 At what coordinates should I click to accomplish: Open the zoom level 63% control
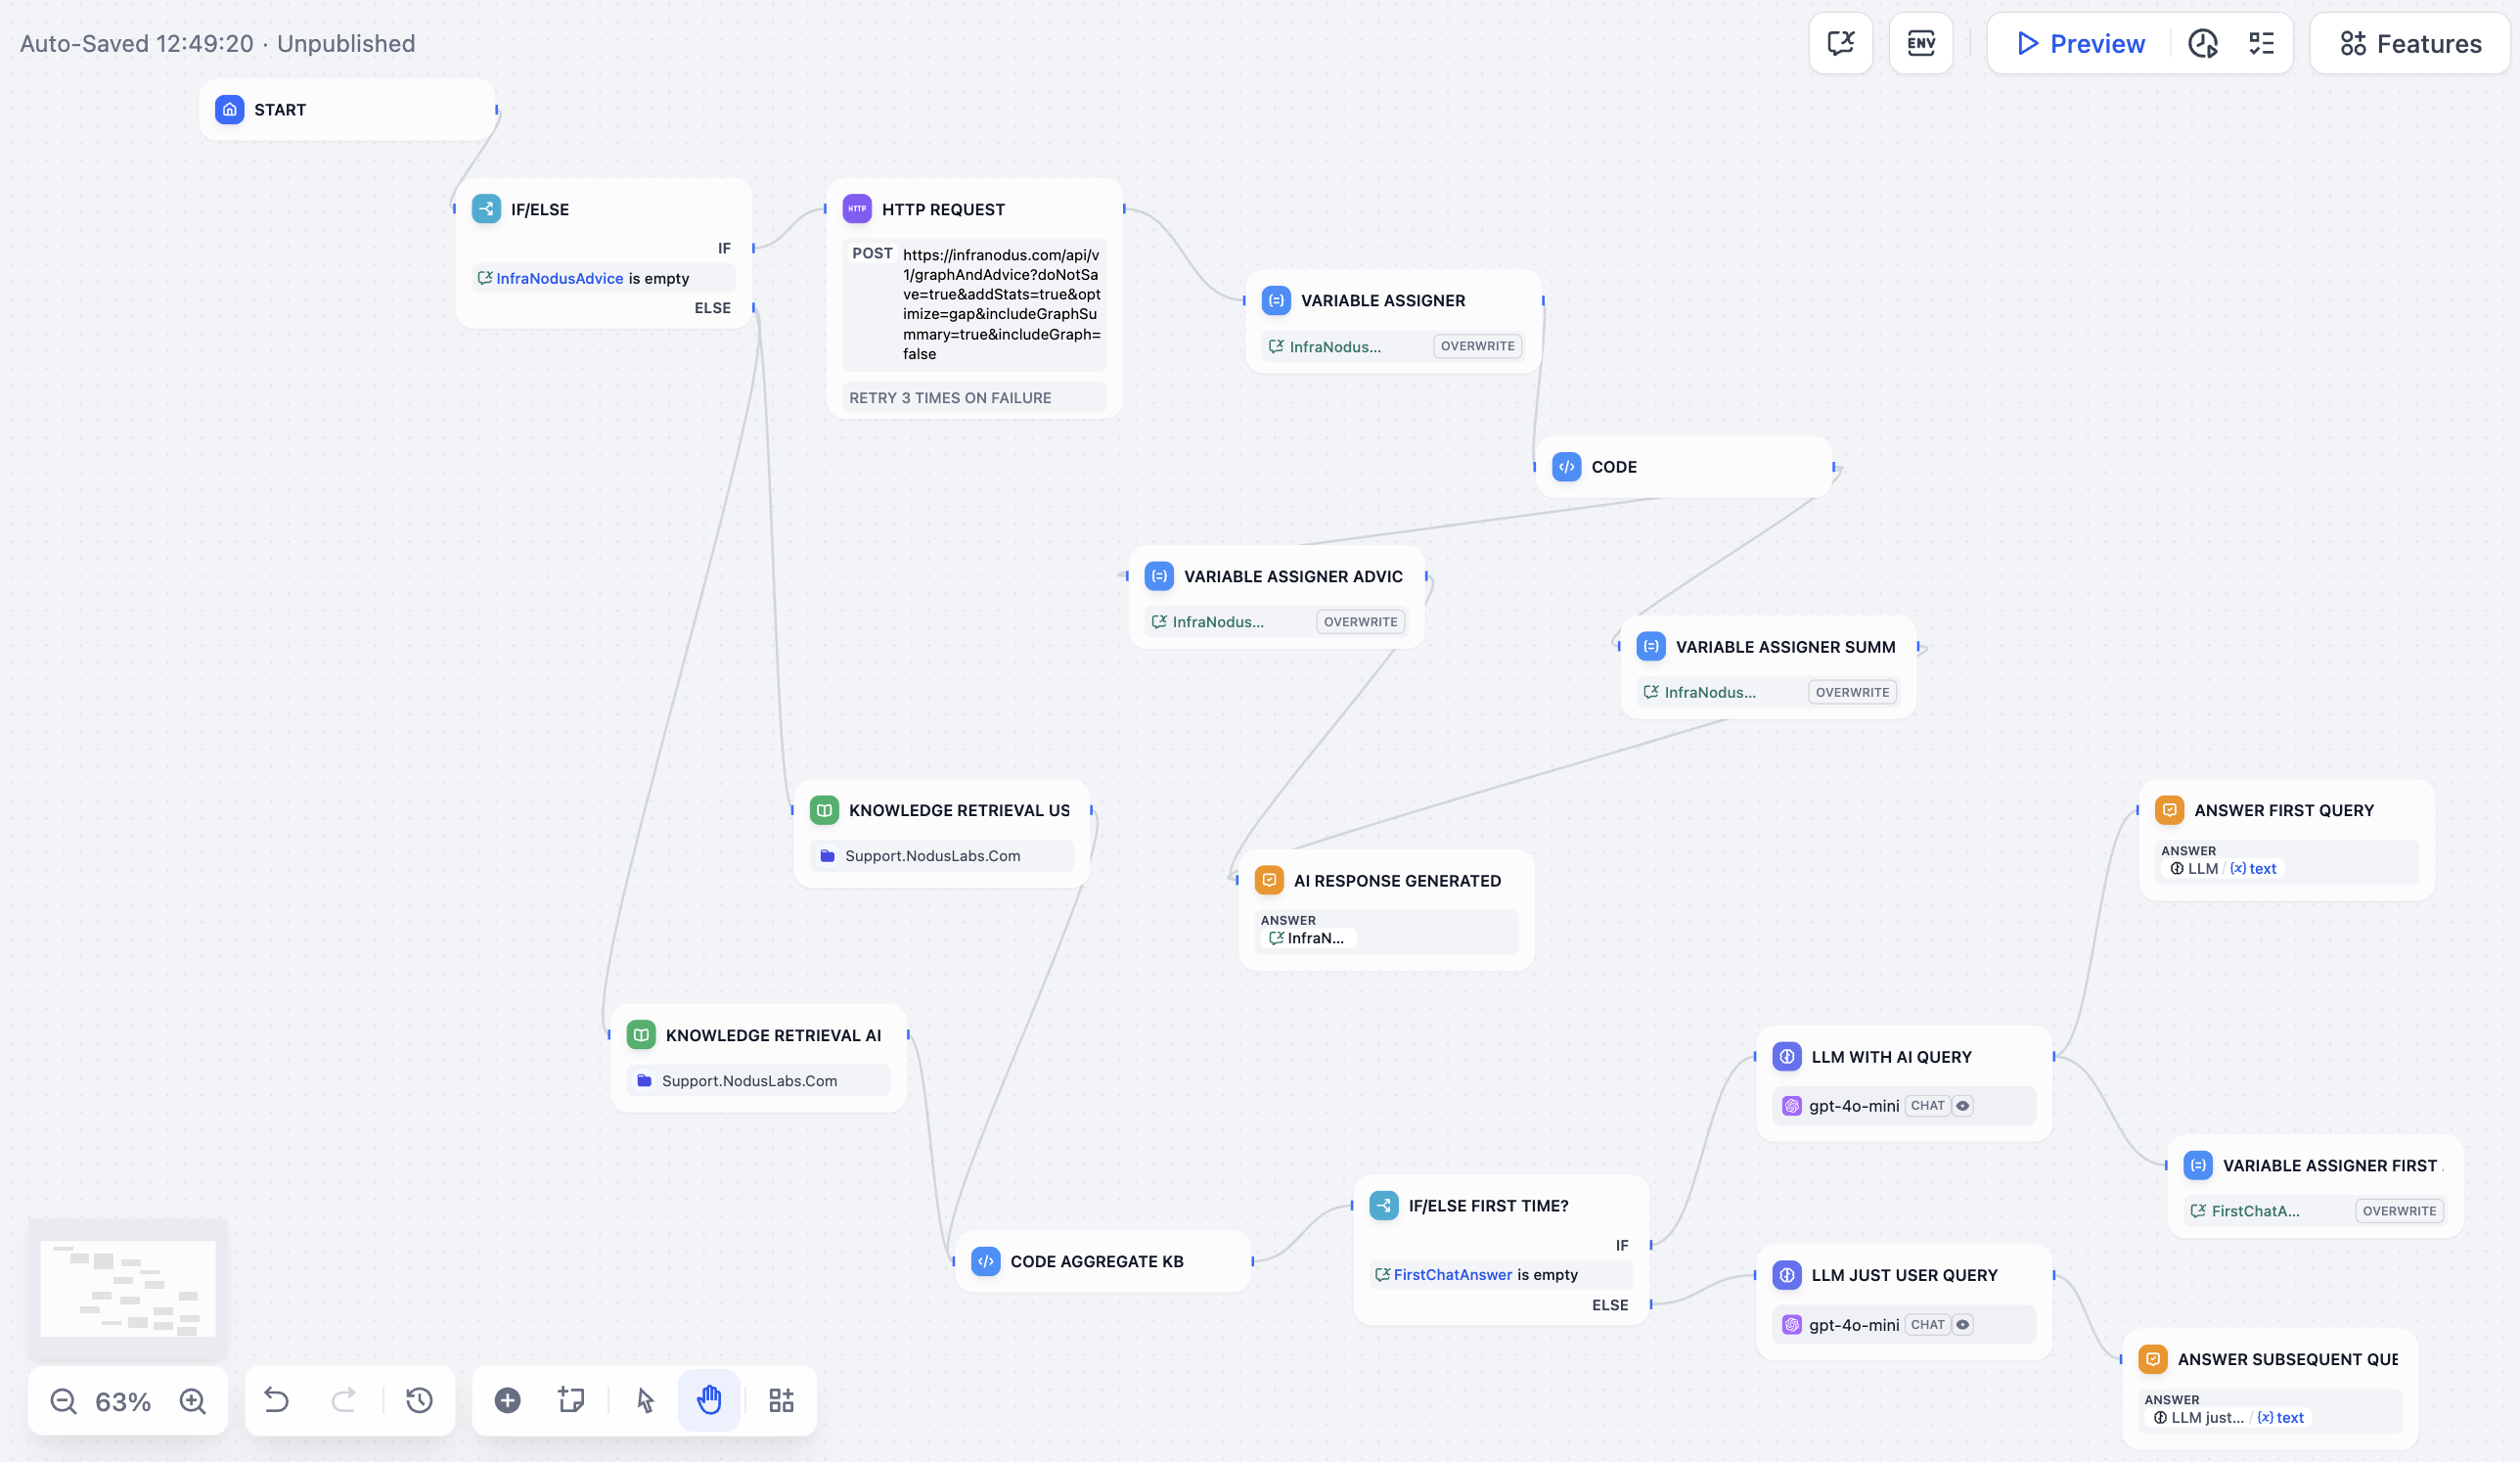pos(123,1400)
